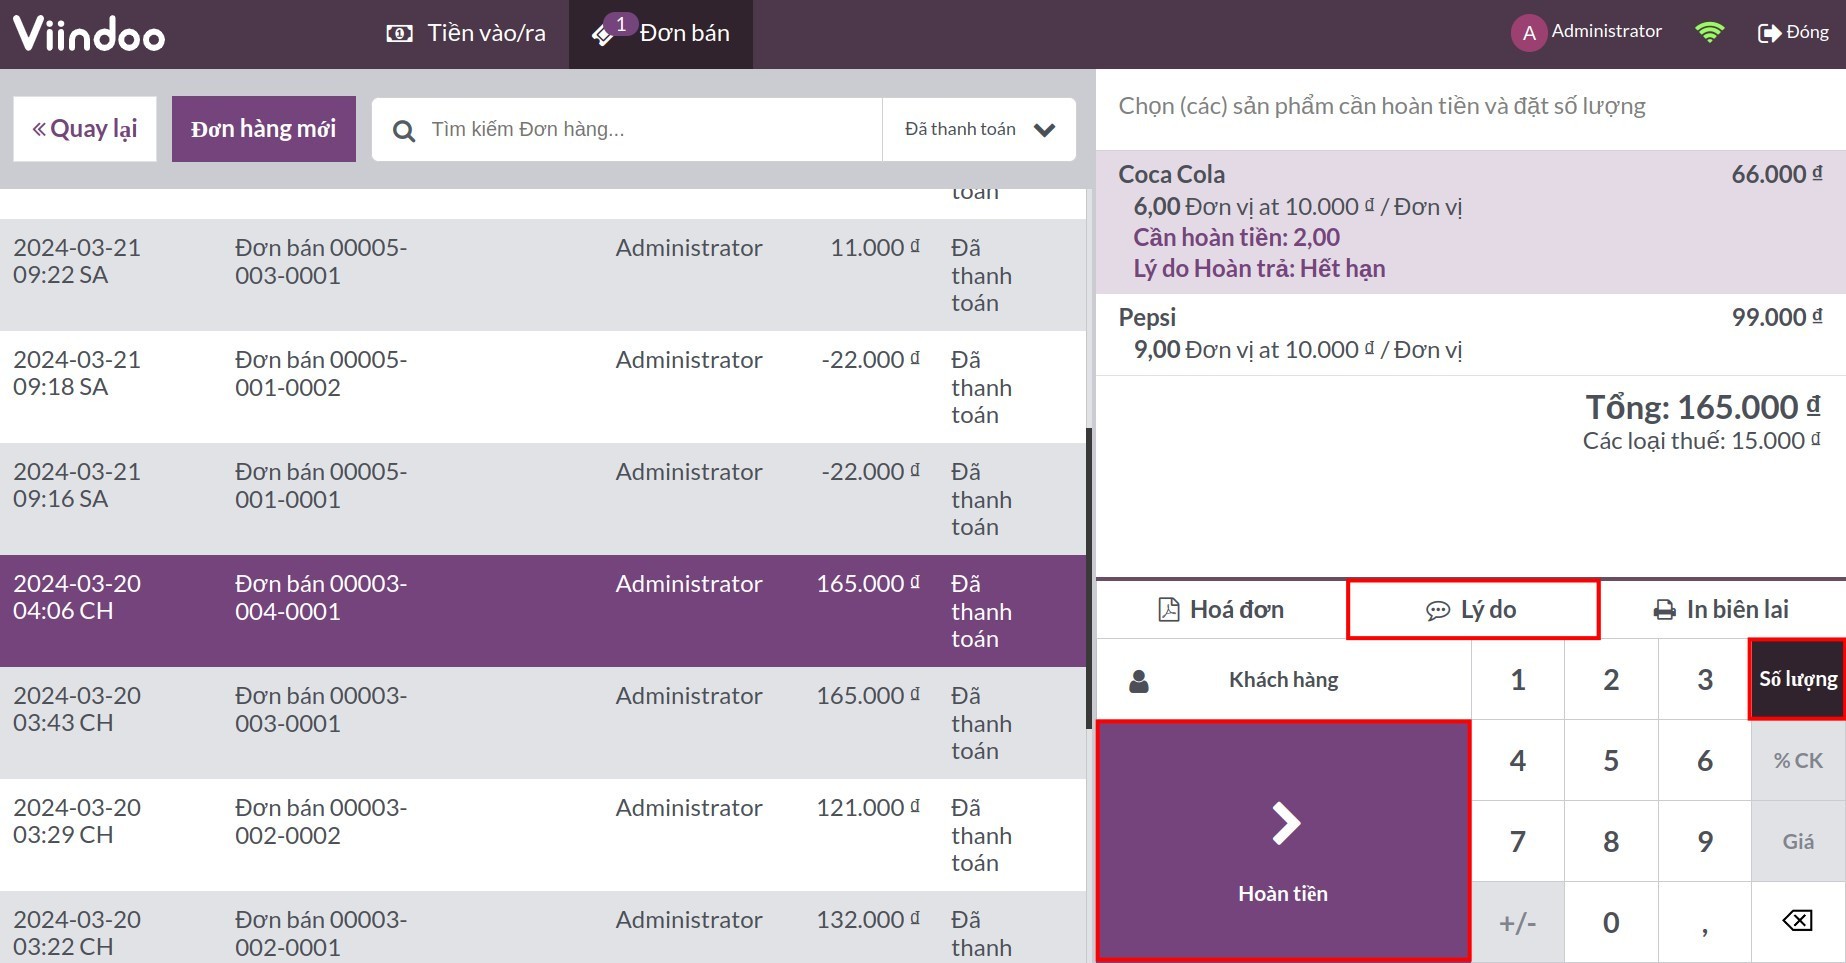Expand the Đã thanh toán filter dropdown

(979, 129)
